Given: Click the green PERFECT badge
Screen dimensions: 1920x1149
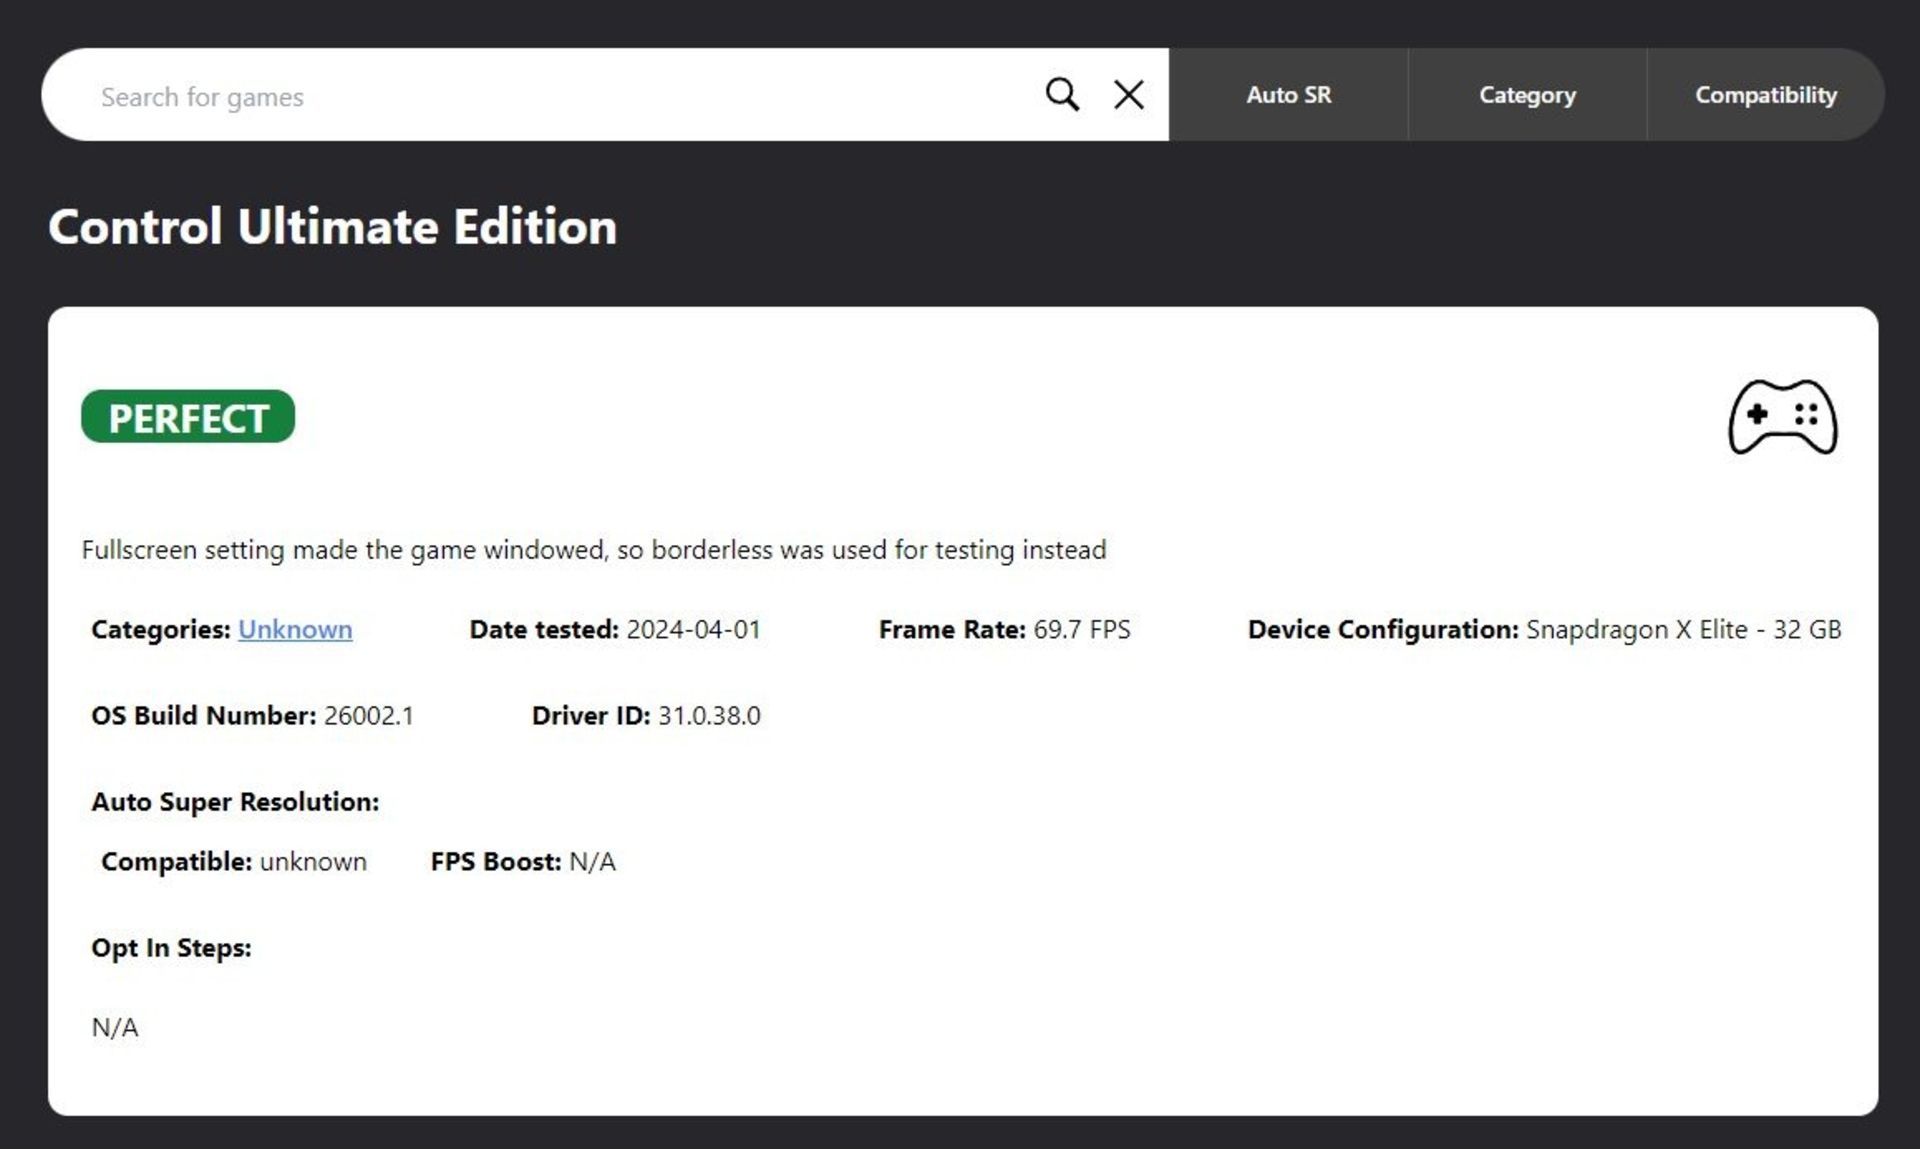Looking at the screenshot, I should click(x=188, y=417).
